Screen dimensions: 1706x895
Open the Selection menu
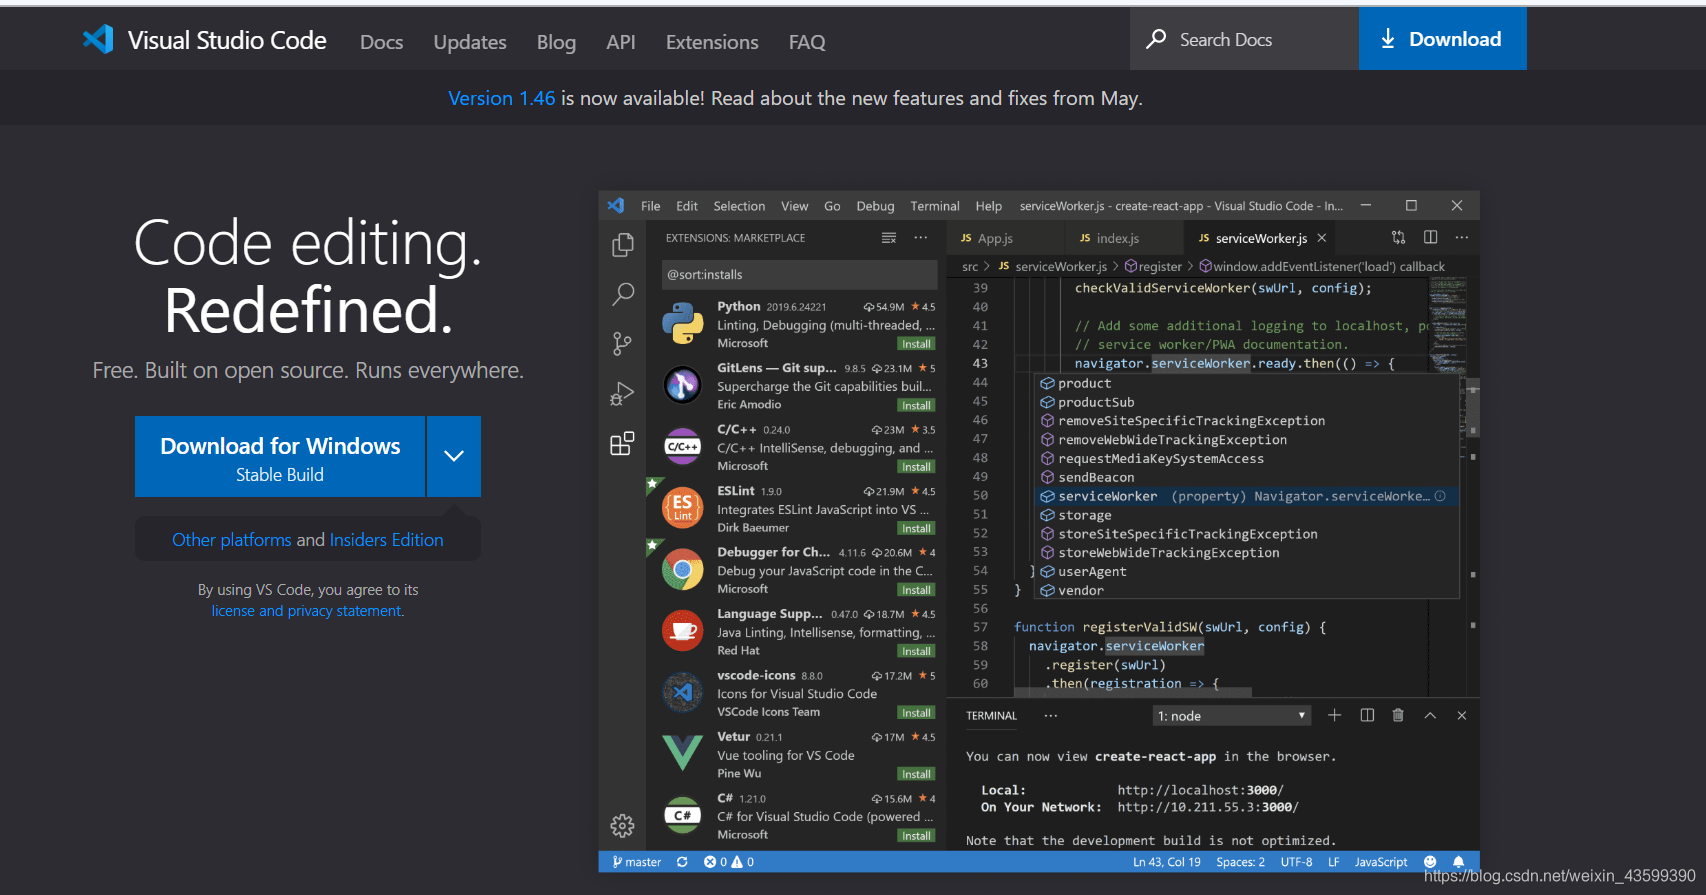tap(739, 206)
